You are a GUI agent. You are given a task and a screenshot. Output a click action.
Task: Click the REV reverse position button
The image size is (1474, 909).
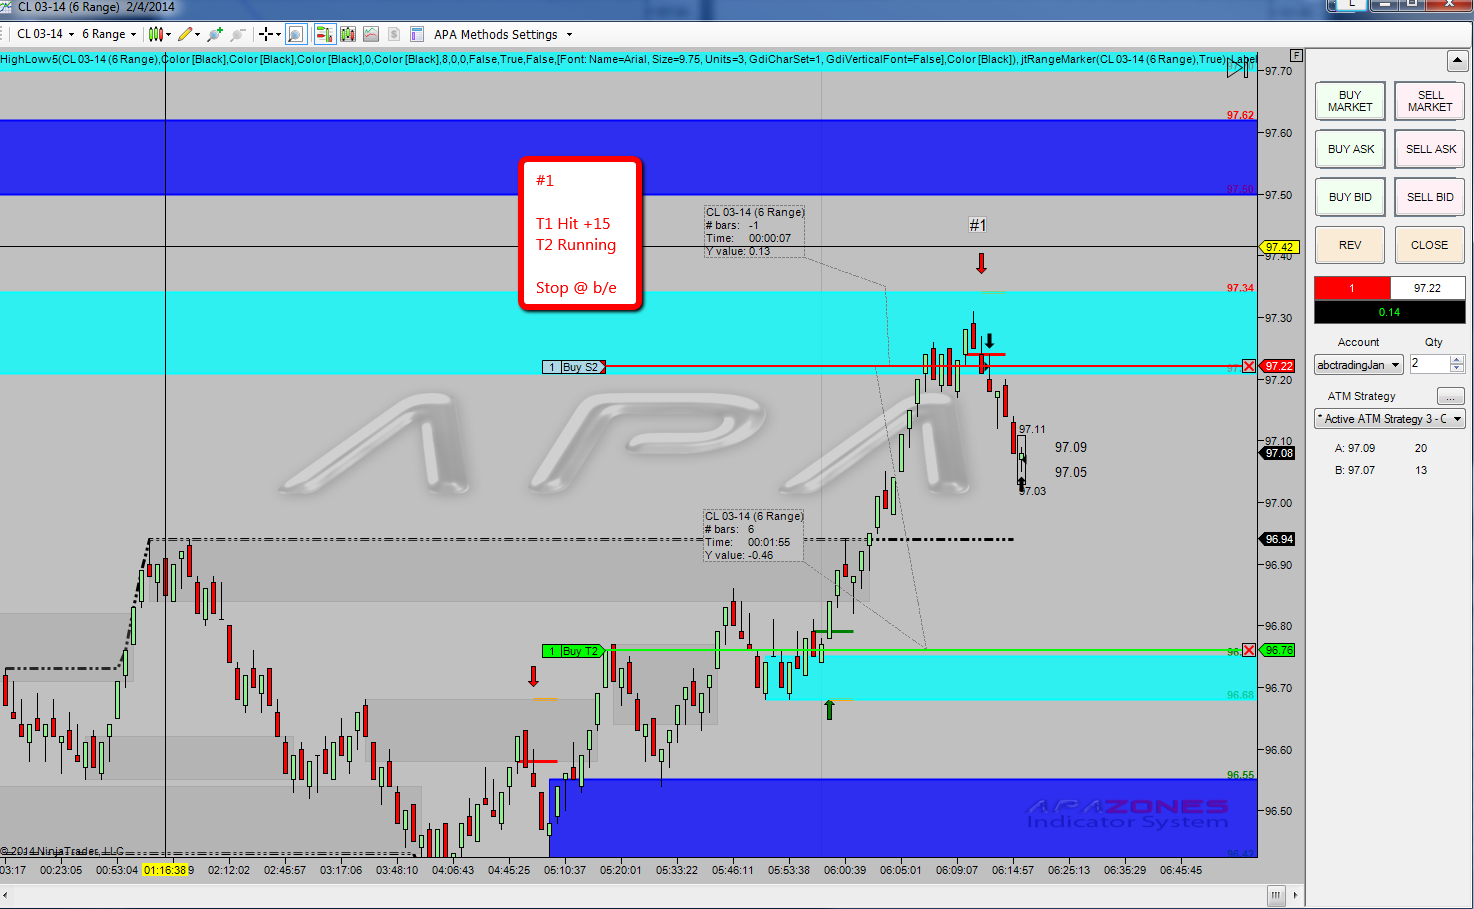[x=1350, y=245]
